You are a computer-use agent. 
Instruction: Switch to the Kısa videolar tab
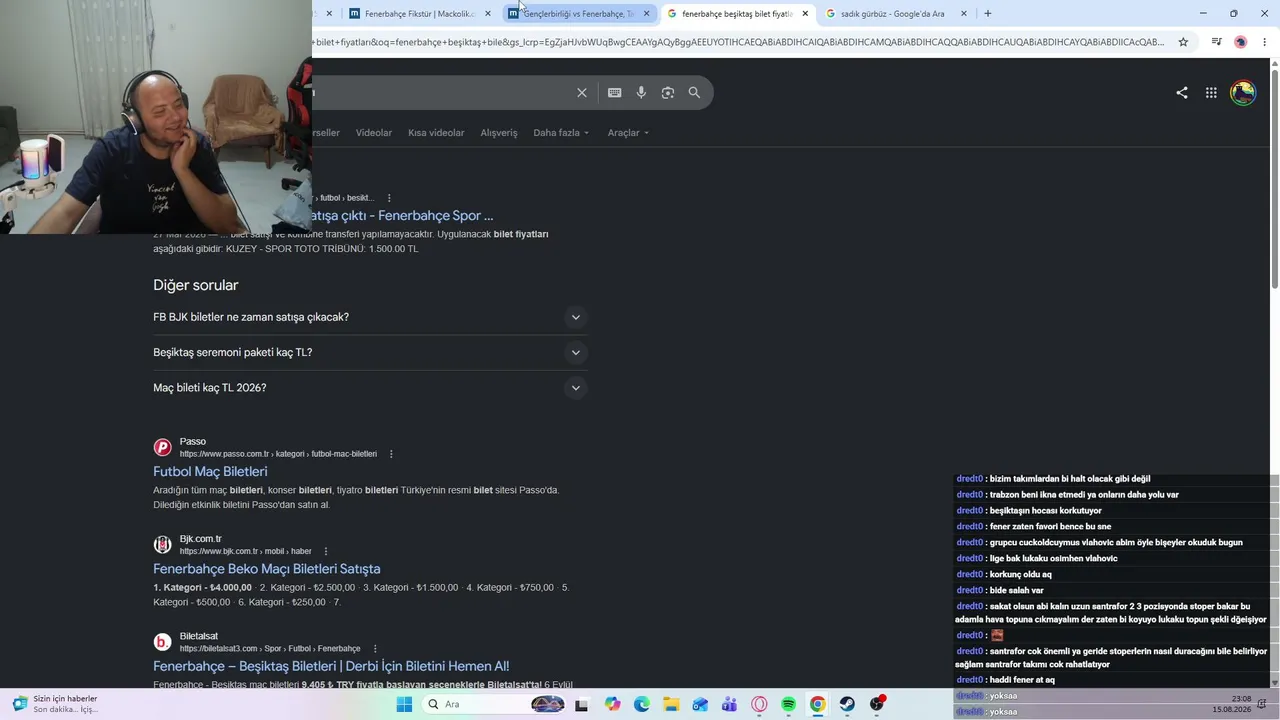point(436,133)
